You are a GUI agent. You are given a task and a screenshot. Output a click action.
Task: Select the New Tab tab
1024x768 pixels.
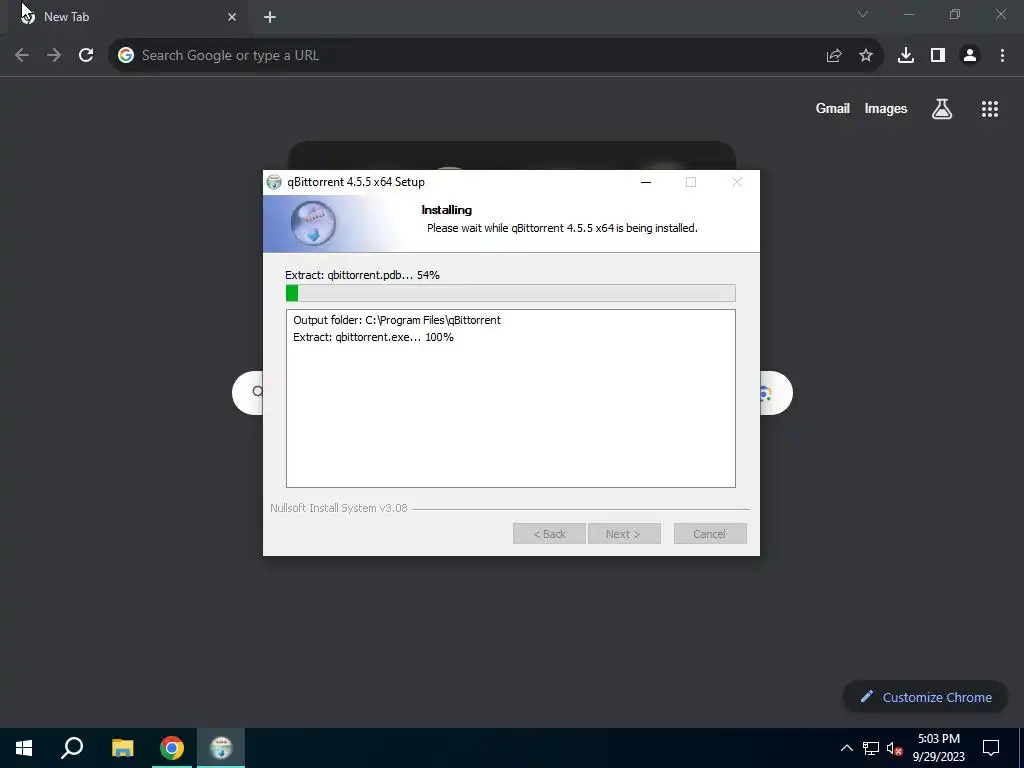(127, 17)
